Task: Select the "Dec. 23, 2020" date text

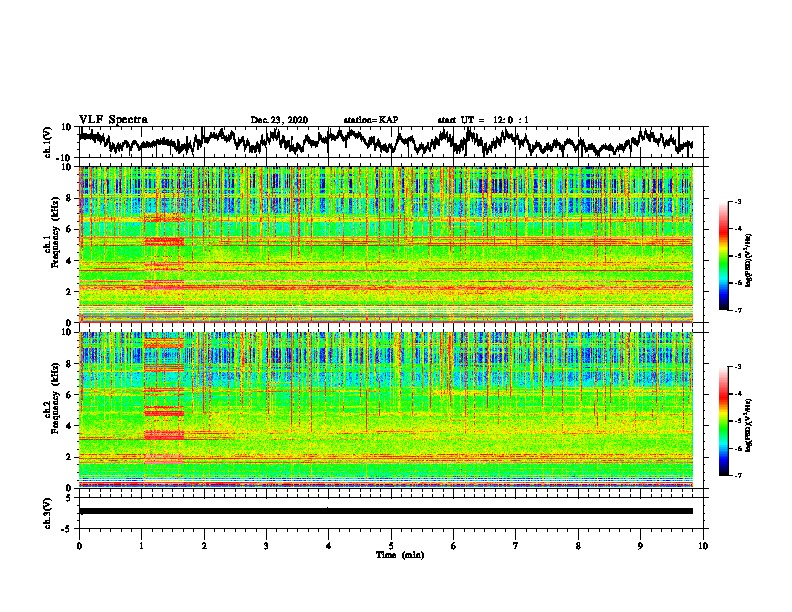Action: pos(279,120)
